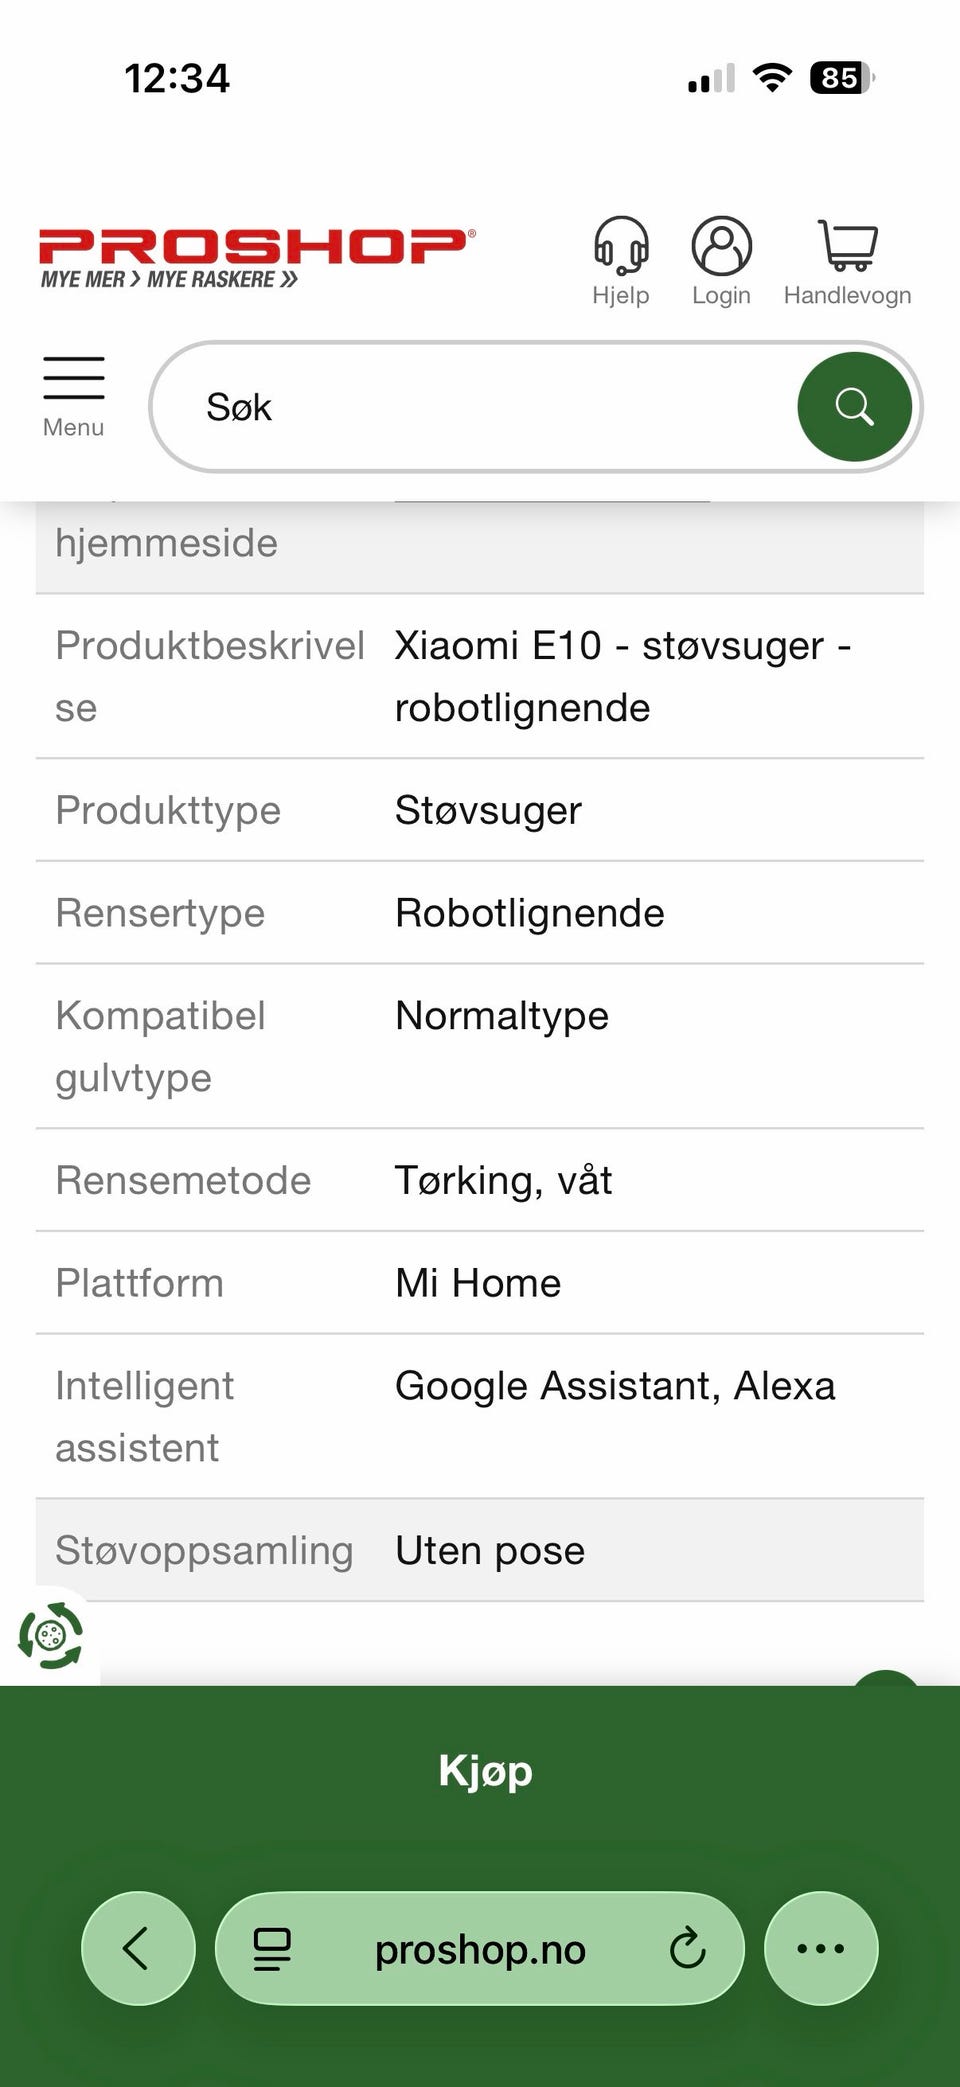Open the Hjelp headset icon
The width and height of the screenshot is (960, 2087).
(621, 246)
